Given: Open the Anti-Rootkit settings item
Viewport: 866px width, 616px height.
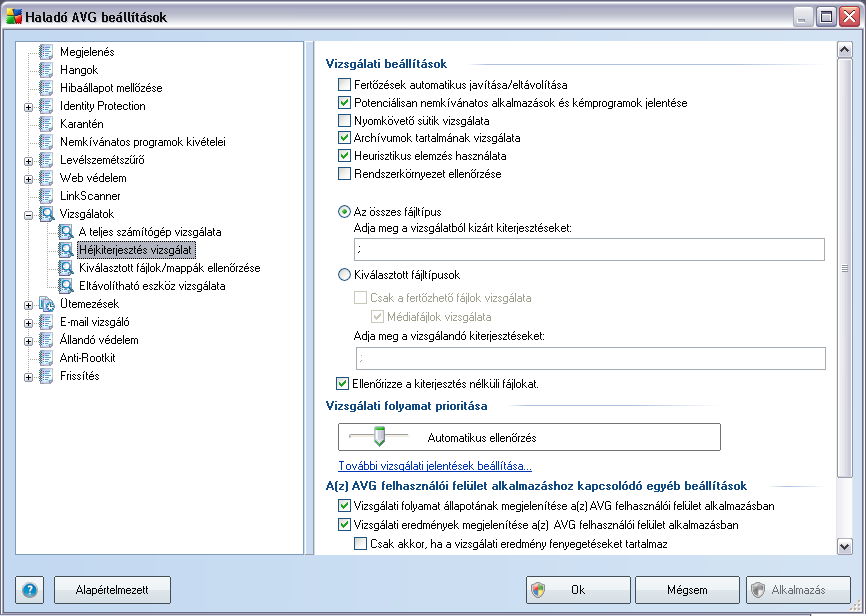Looking at the screenshot, I should click(87, 358).
